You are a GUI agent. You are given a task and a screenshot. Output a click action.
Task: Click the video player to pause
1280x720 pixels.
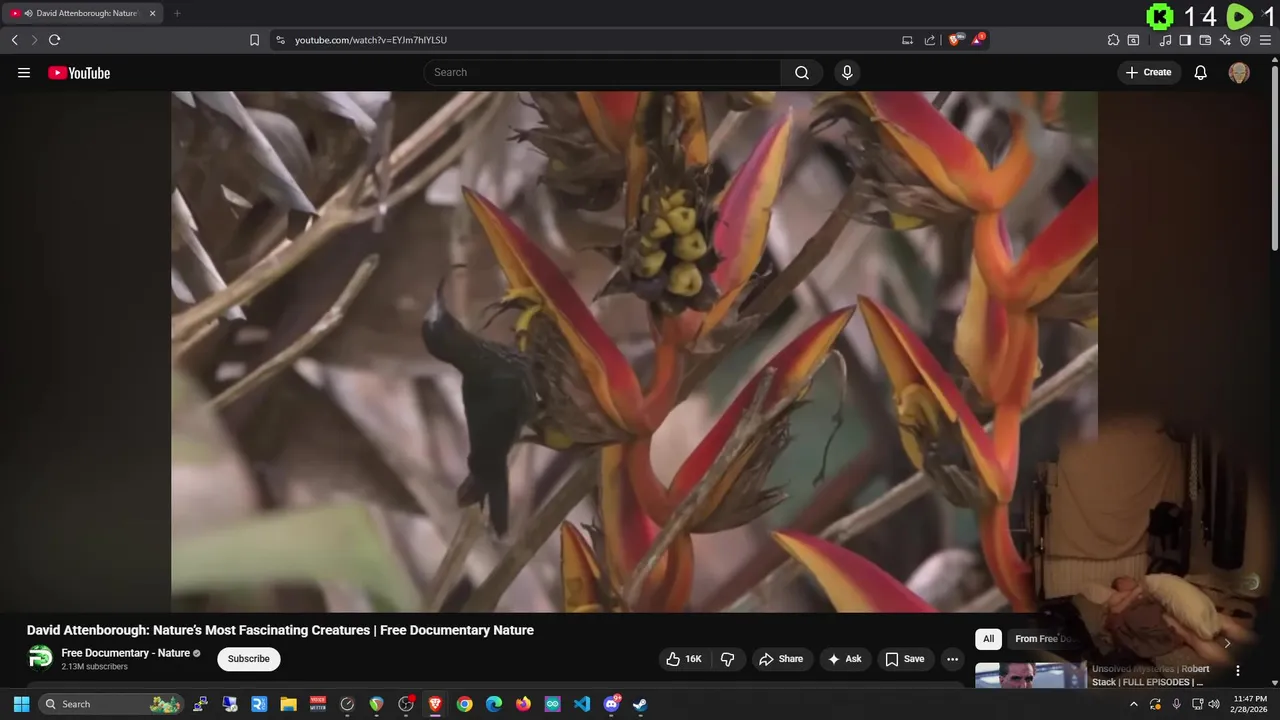[x=634, y=351]
